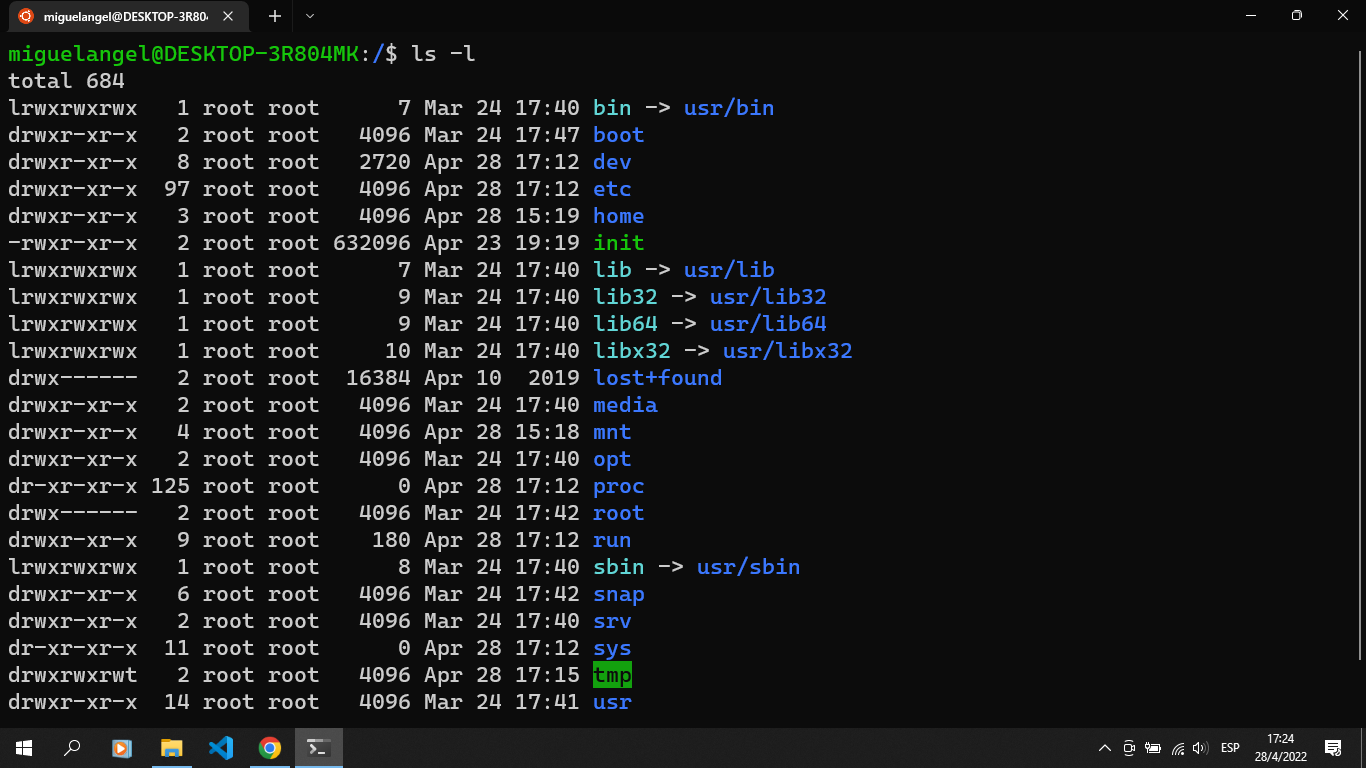Image resolution: width=1366 pixels, height=768 pixels.
Task: Open Windows Search from the taskbar
Action: pyautogui.click(x=71, y=747)
